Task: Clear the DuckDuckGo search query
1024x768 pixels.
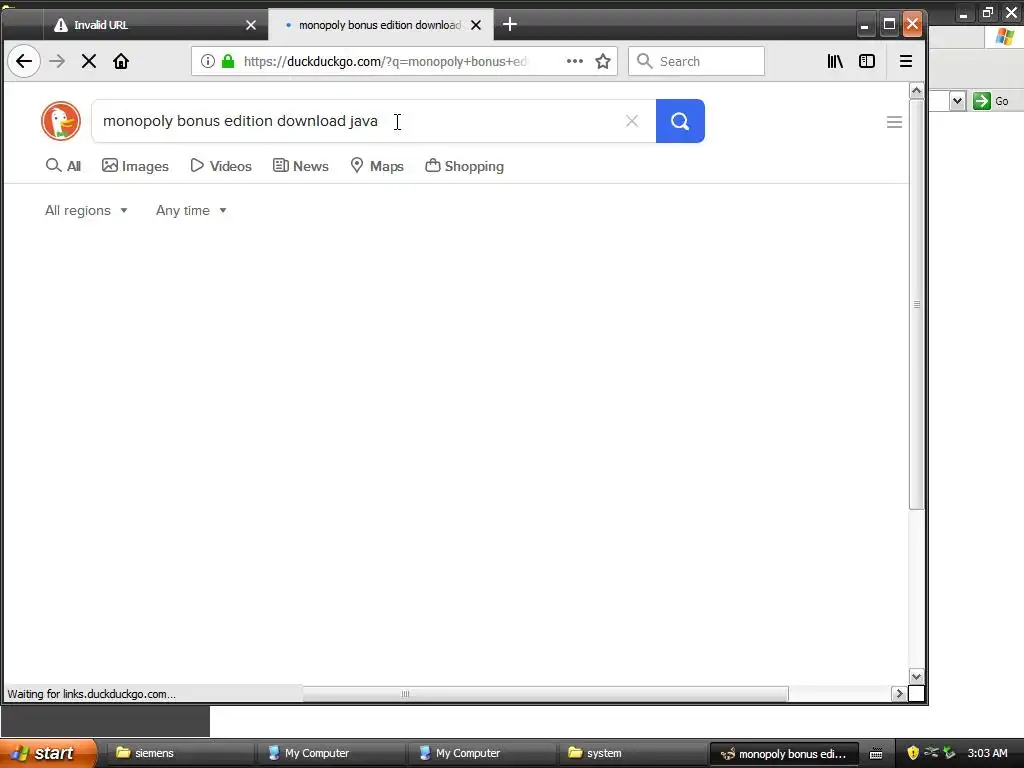Action: tap(632, 121)
